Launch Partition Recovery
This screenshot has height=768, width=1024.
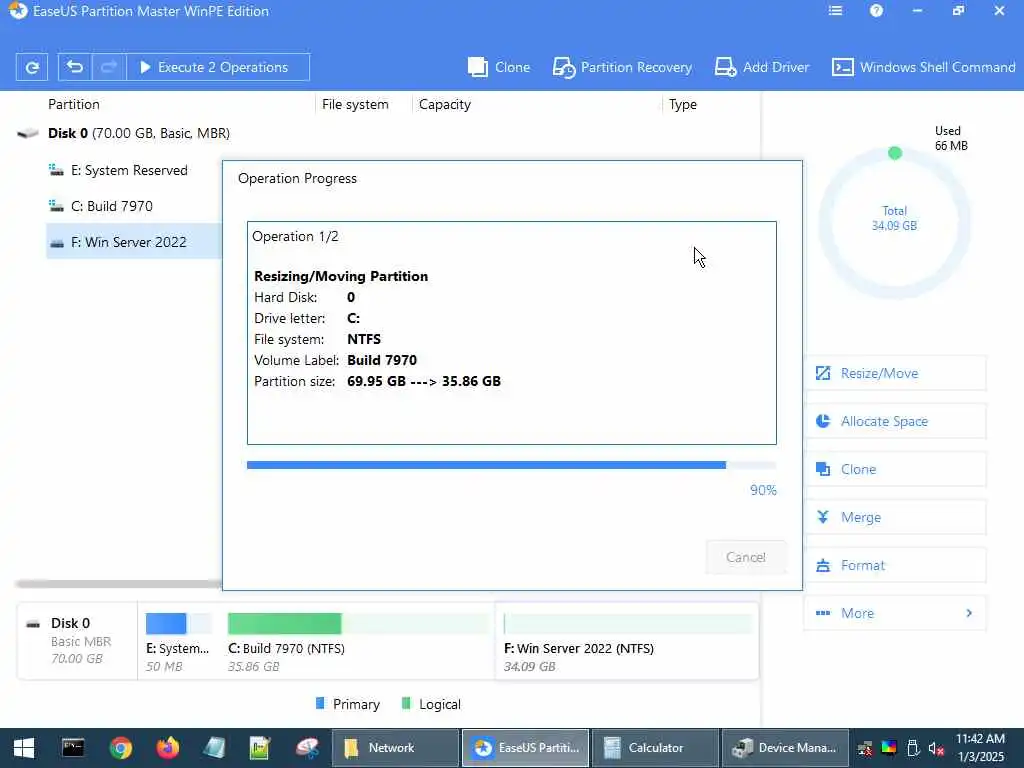(622, 67)
